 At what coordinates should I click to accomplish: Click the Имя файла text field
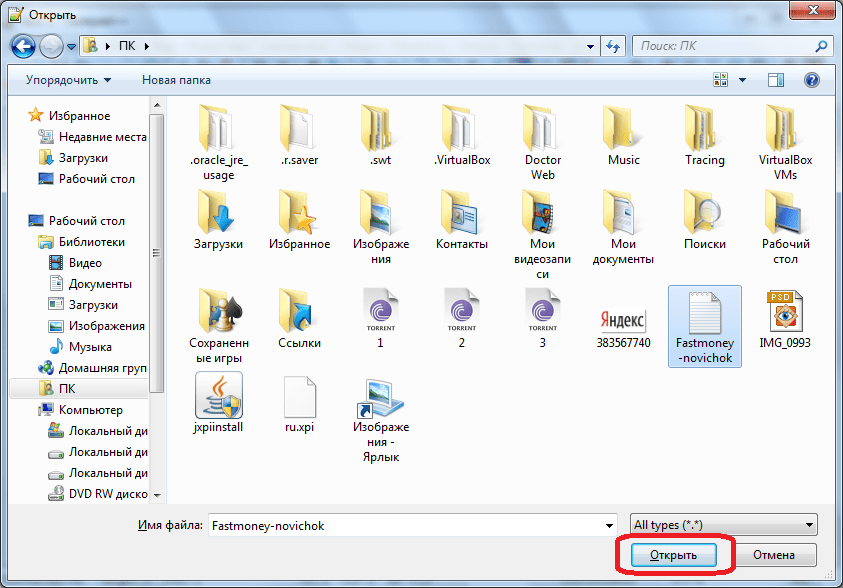click(405, 525)
